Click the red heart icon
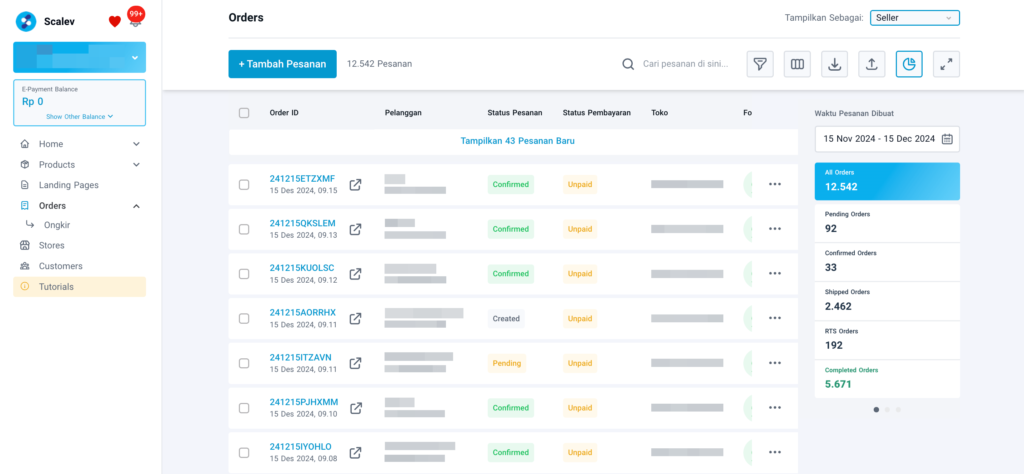The height and width of the screenshot is (474, 1024). pyautogui.click(x=115, y=22)
